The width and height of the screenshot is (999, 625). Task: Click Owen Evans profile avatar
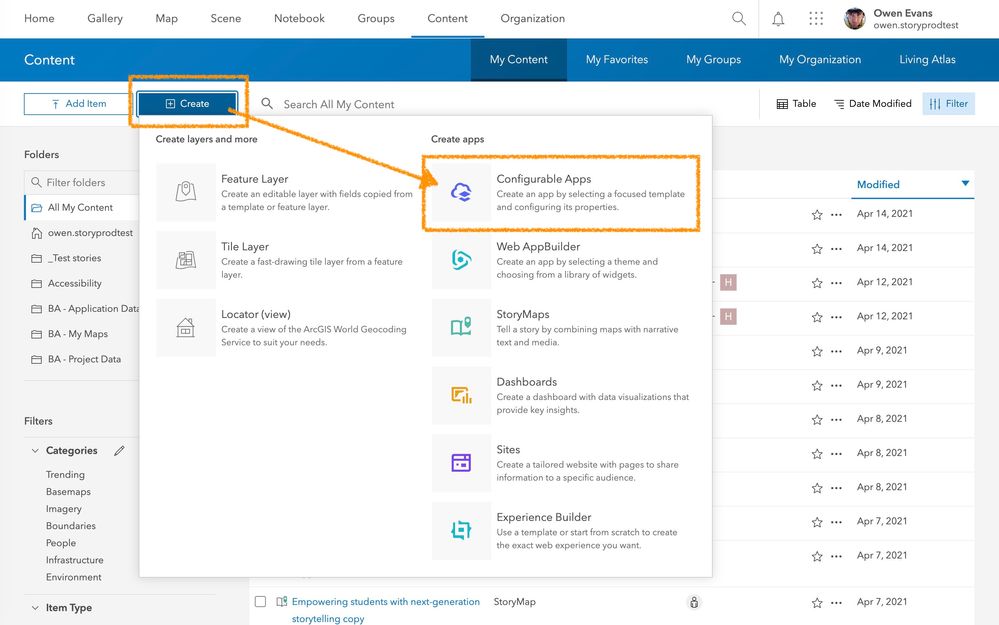click(855, 18)
